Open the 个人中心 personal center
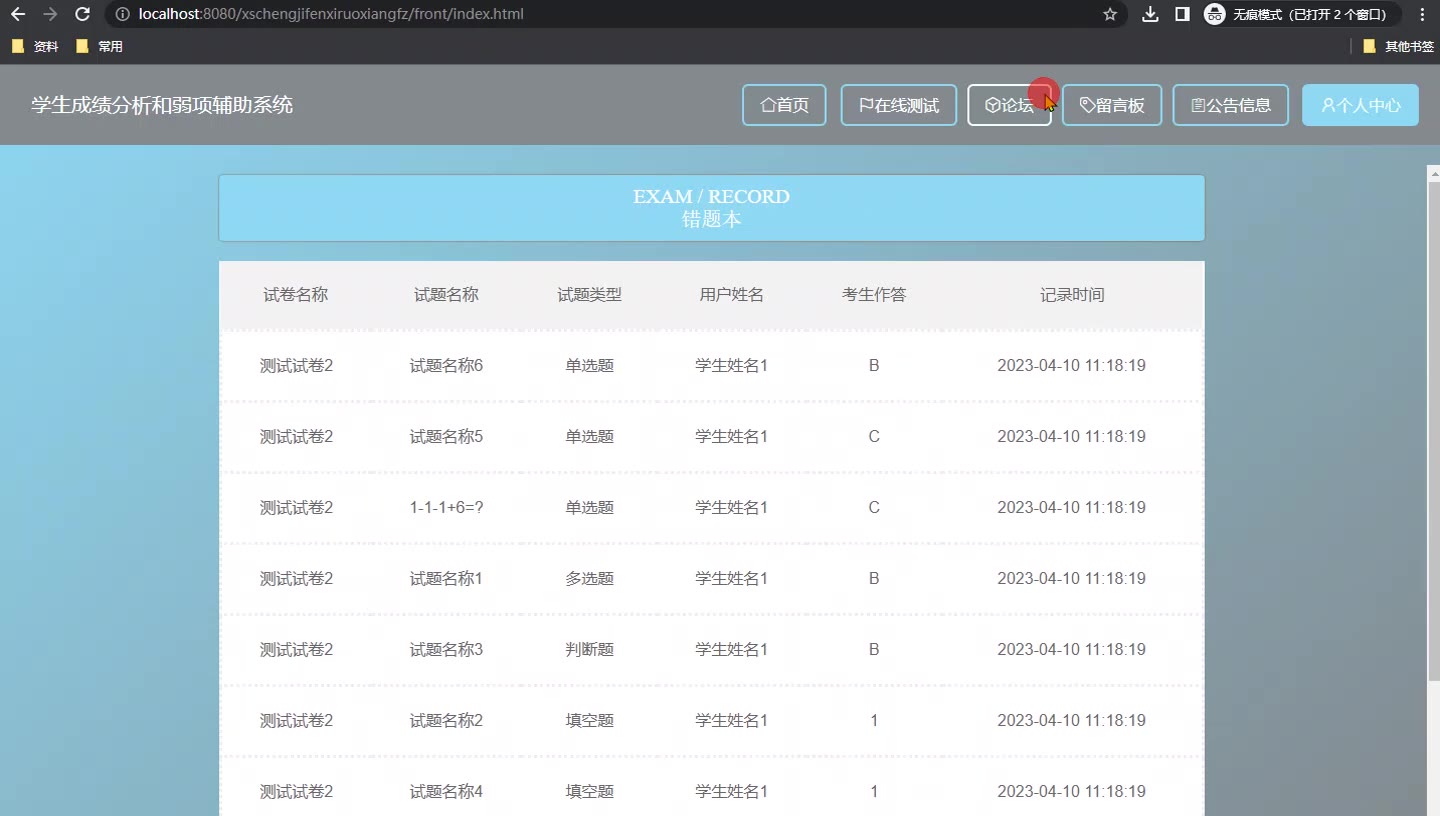 click(x=1361, y=105)
